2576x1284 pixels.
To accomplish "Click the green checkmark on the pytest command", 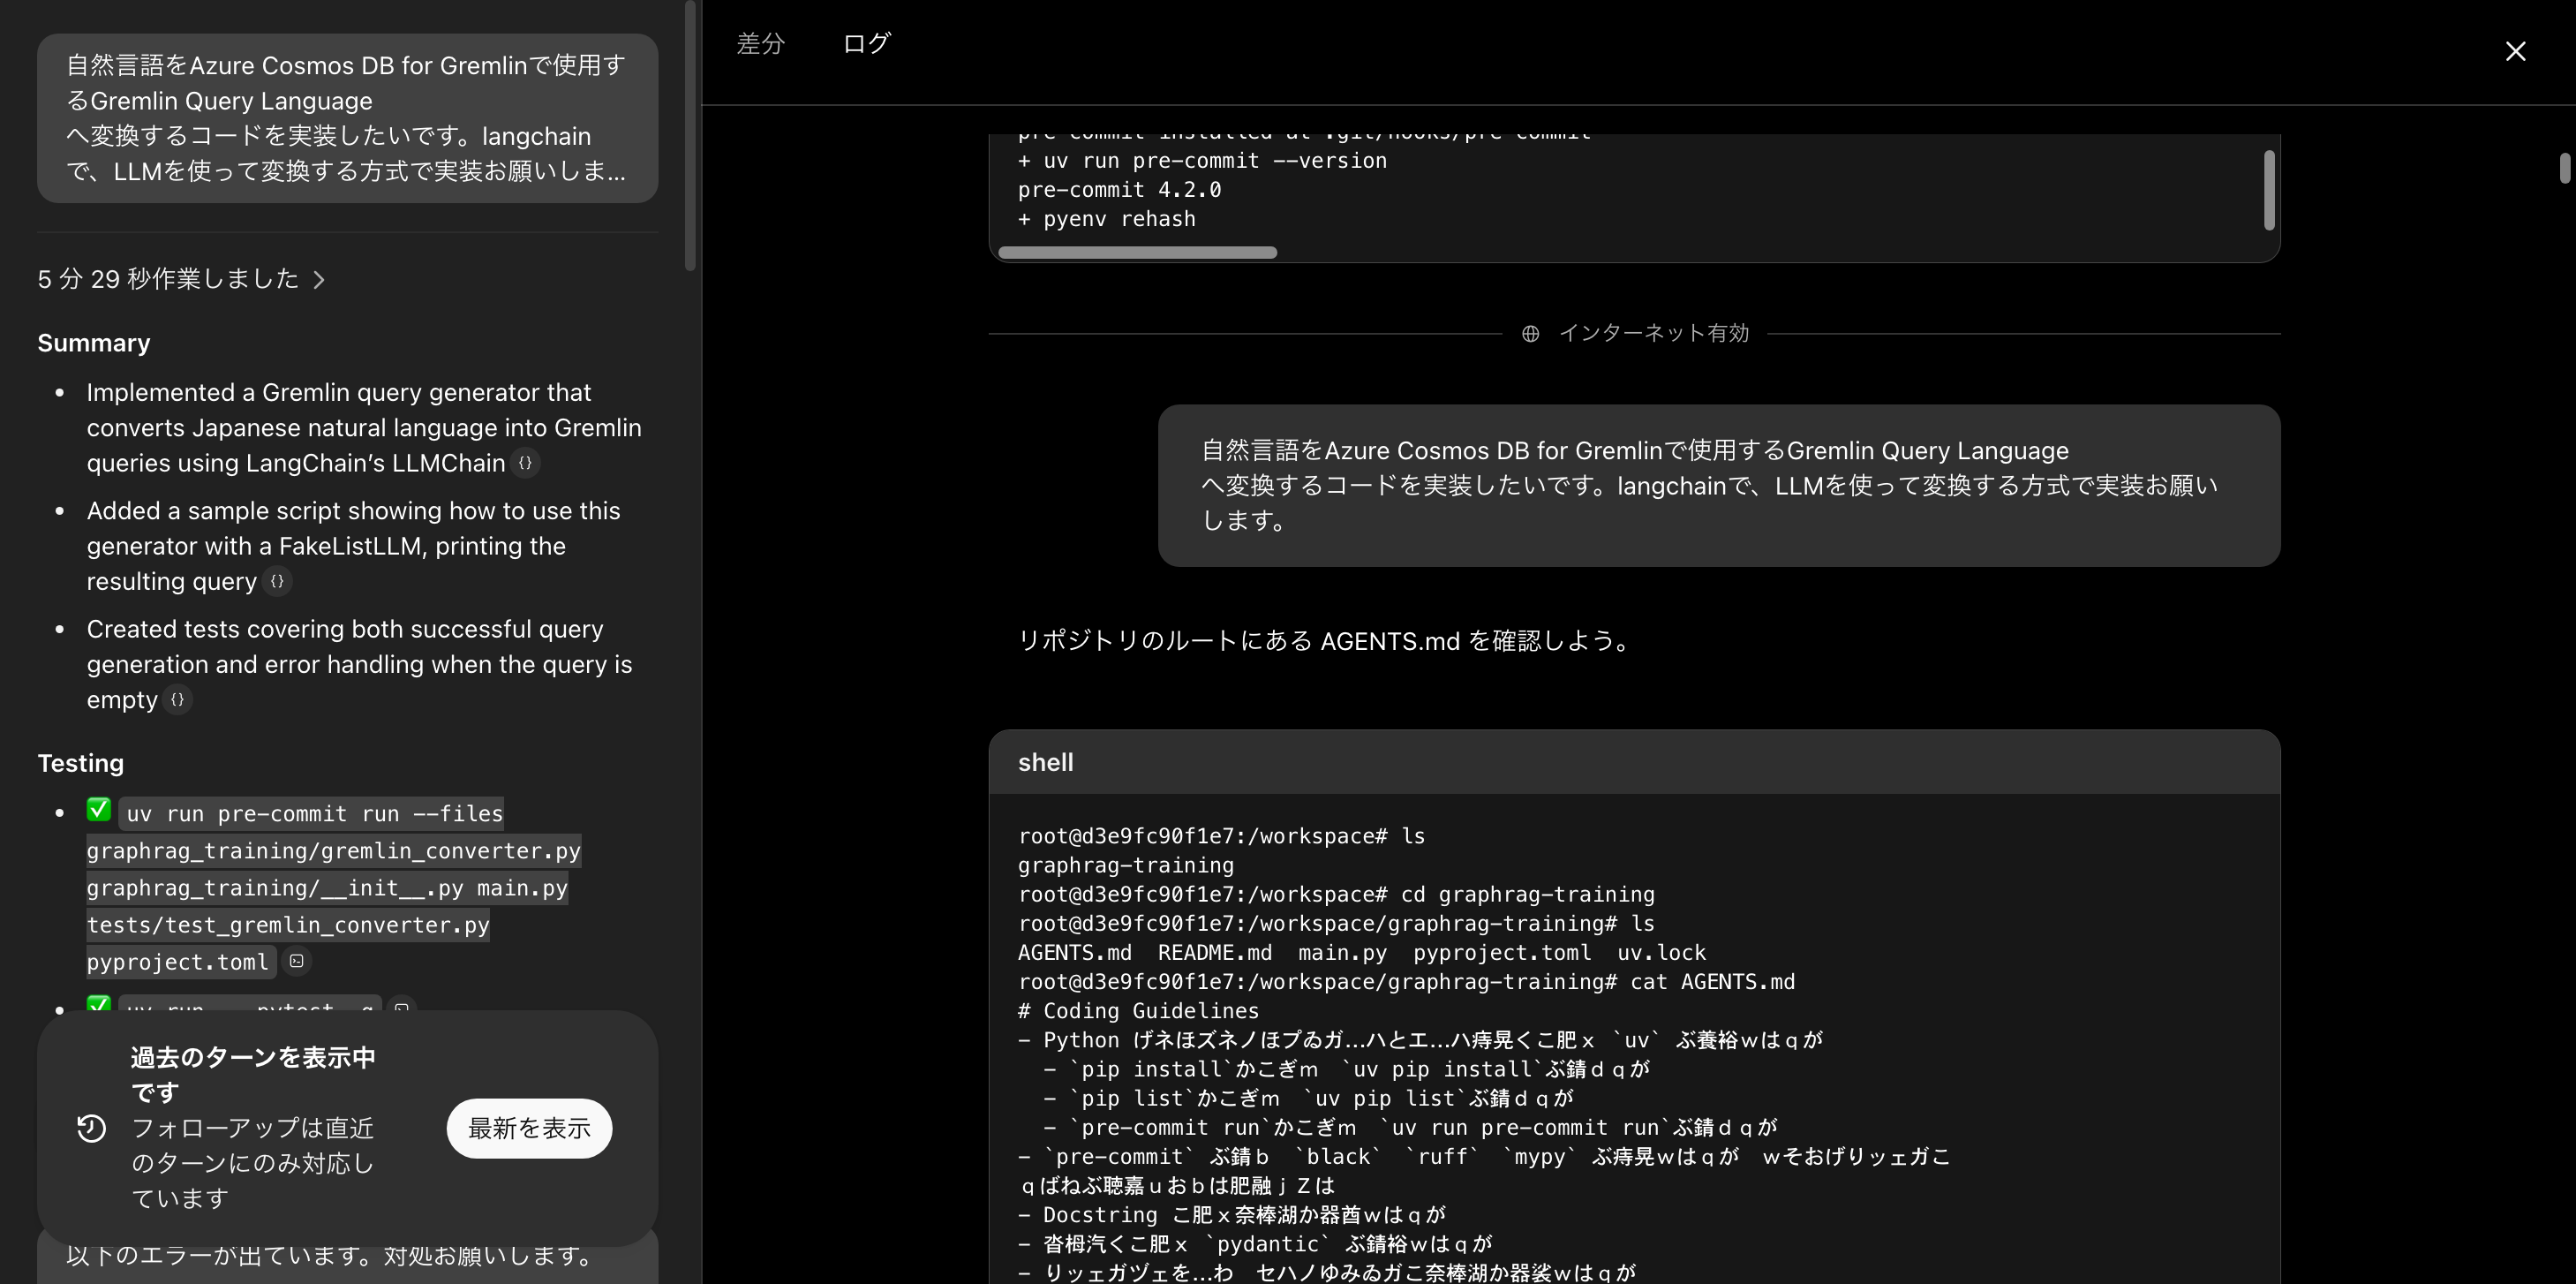I will [98, 1005].
